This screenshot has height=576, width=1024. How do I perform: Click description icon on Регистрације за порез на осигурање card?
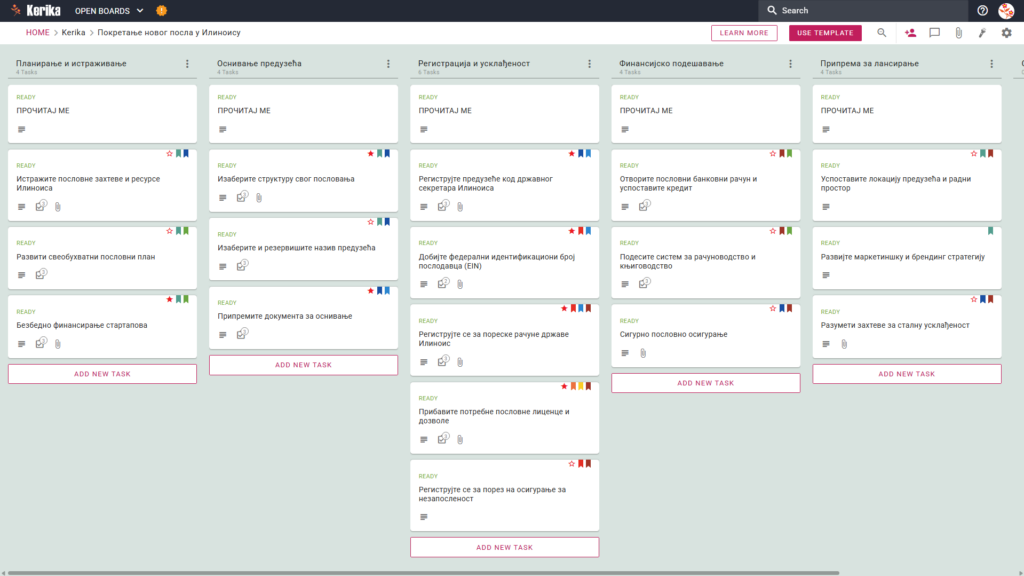(x=424, y=517)
